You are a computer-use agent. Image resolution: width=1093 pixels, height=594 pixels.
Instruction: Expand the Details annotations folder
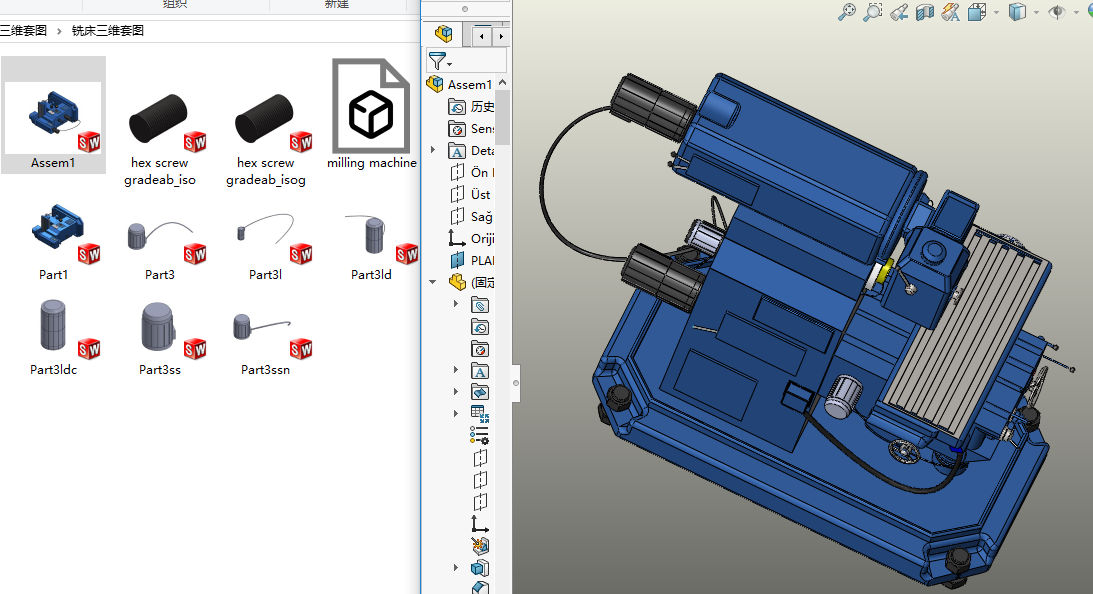(433, 151)
